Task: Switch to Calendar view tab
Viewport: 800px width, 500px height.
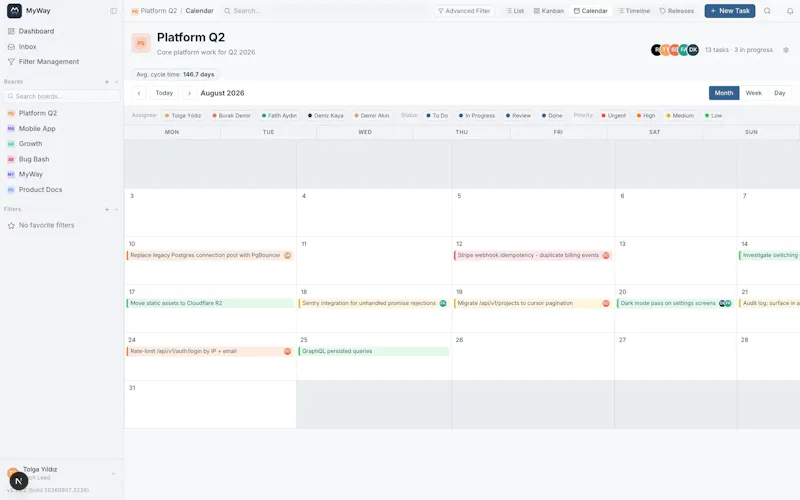Action: (x=590, y=11)
